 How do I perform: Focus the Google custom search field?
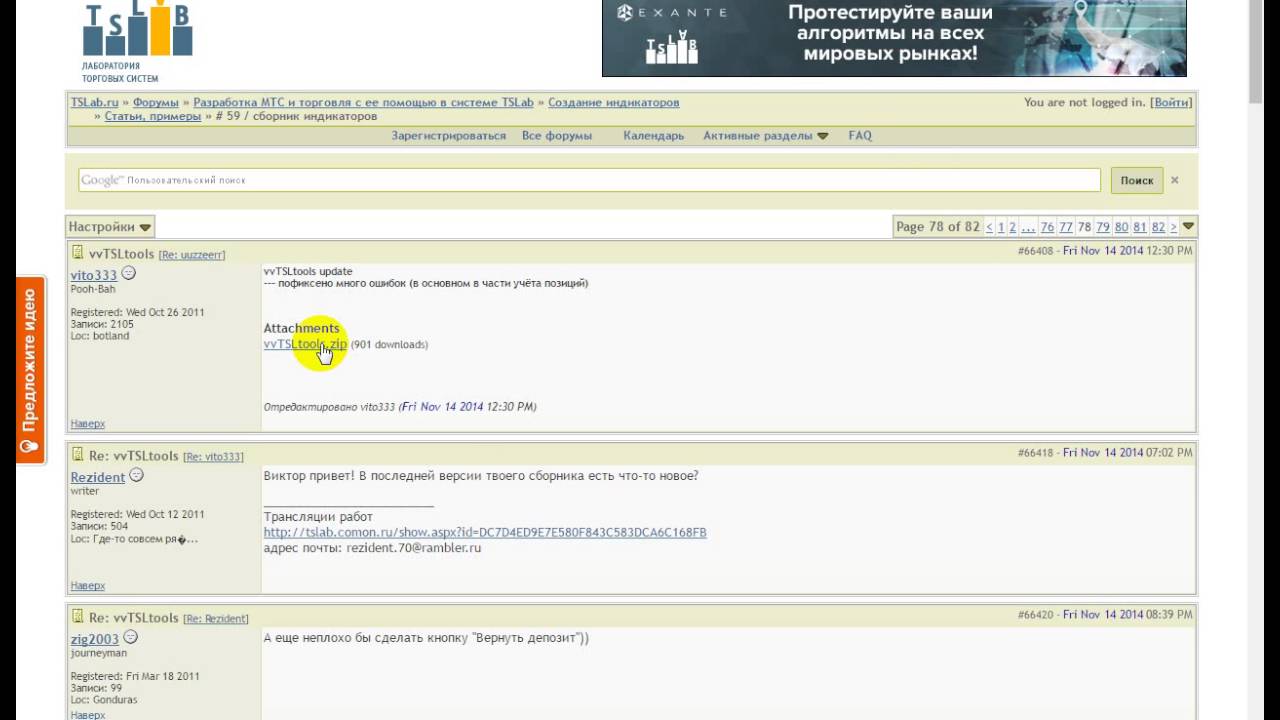[x=589, y=180]
